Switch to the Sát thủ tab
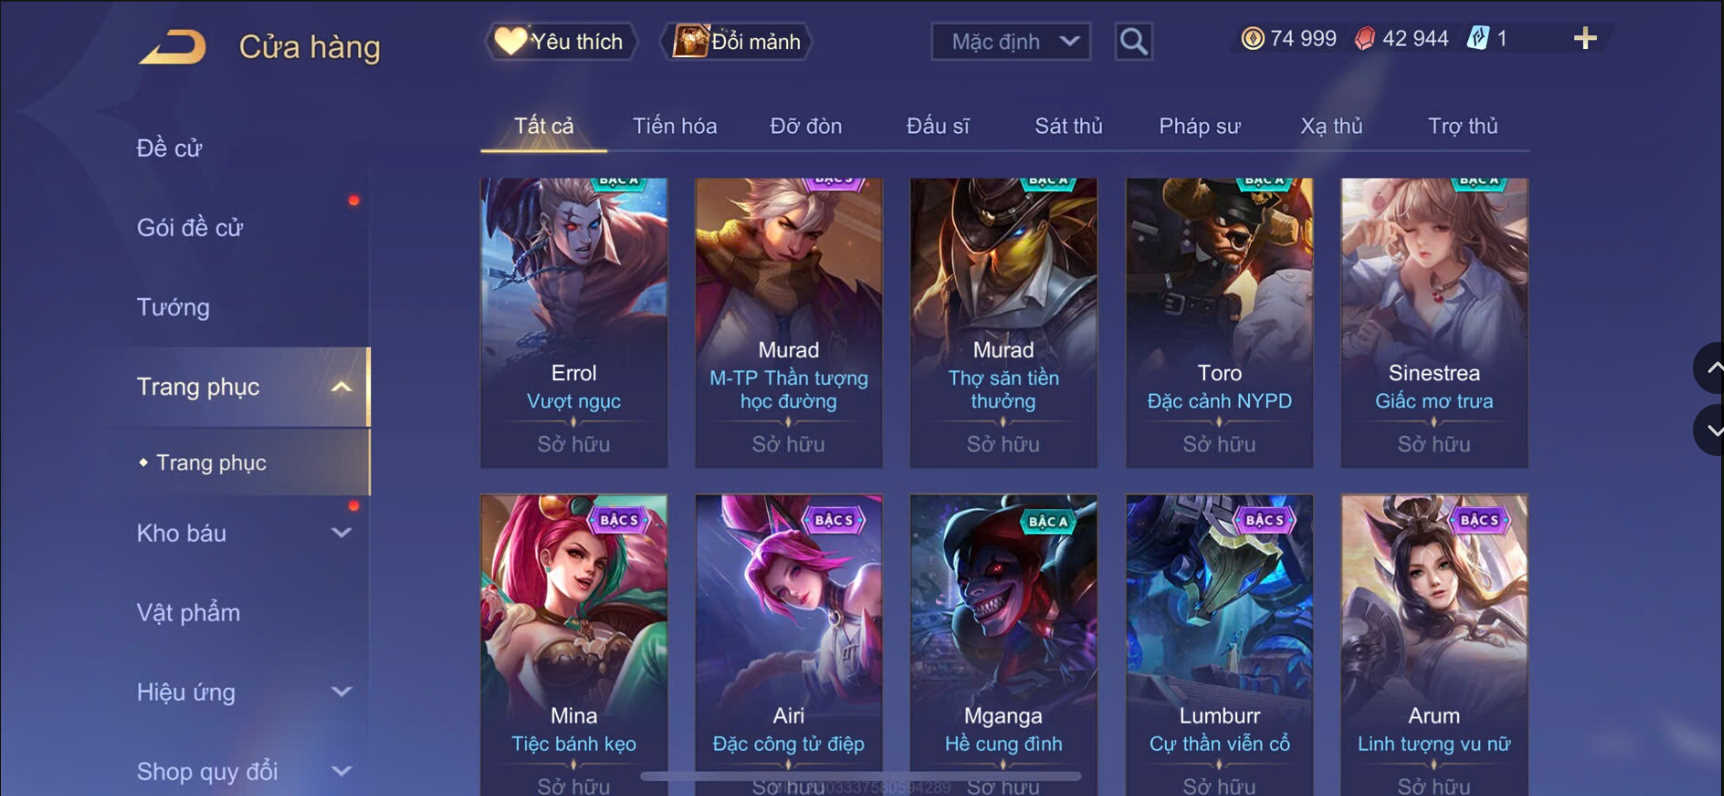The height and width of the screenshot is (796, 1724). (x=1068, y=126)
